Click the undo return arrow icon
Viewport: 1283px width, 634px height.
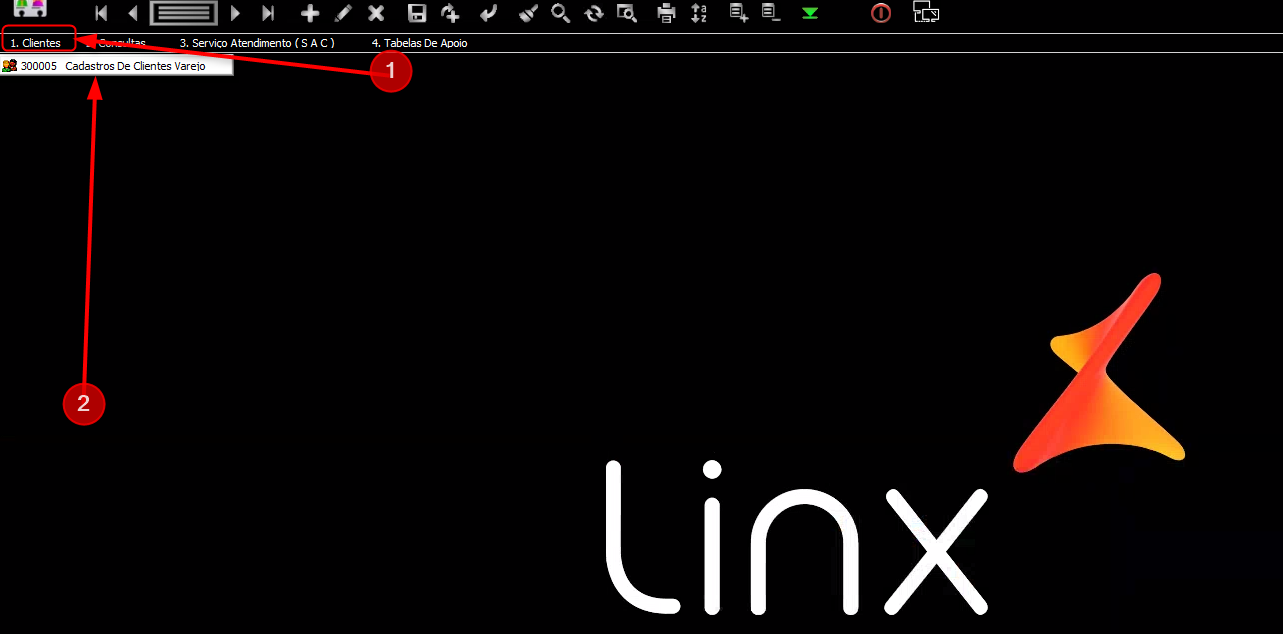pos(487,14)
